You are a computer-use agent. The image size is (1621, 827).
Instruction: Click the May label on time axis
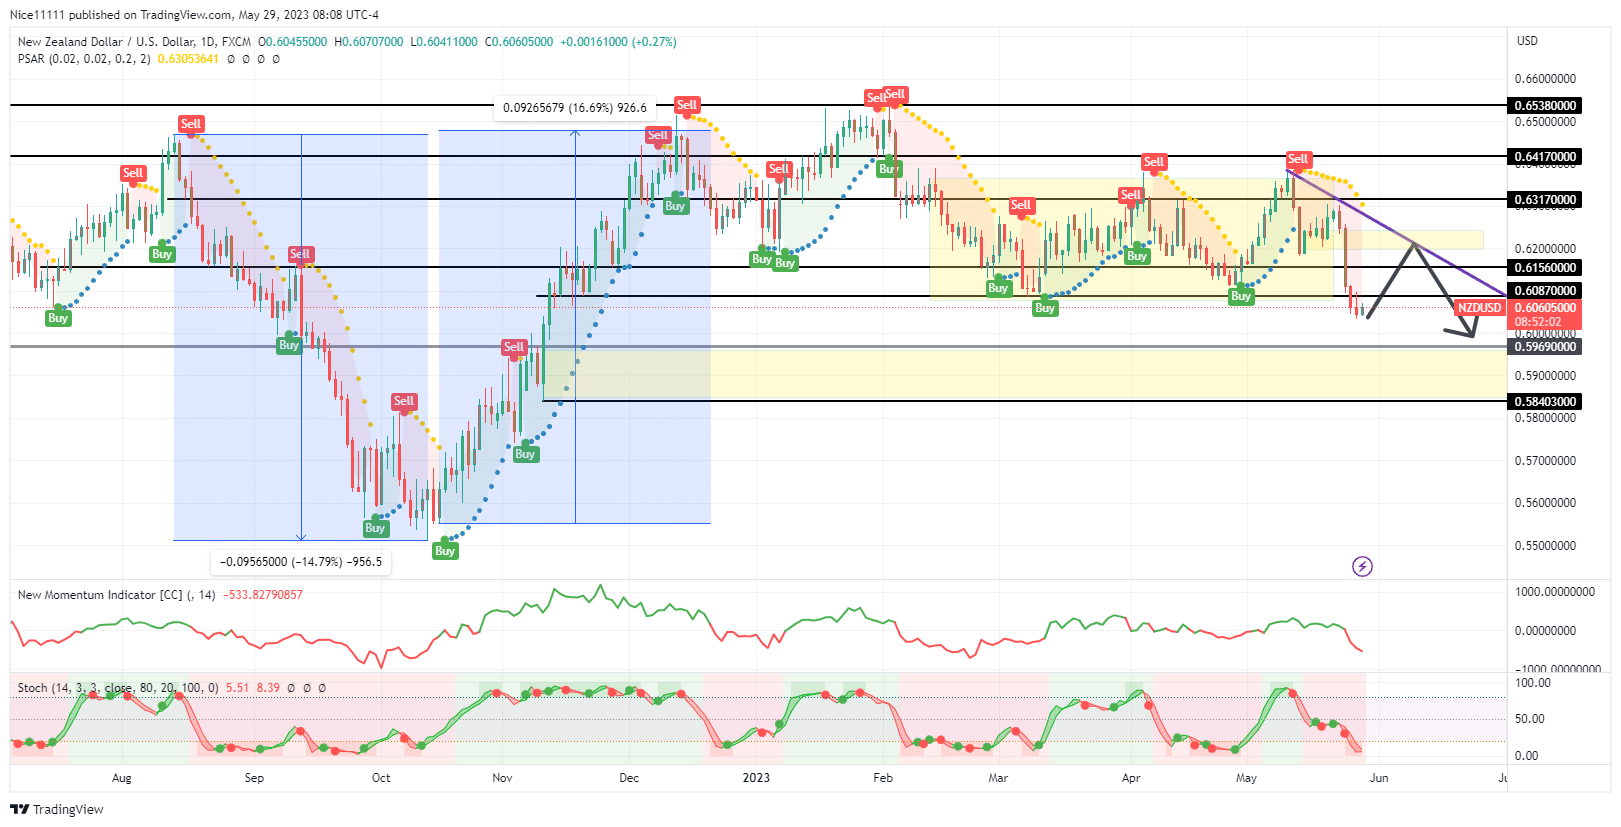1246,778
